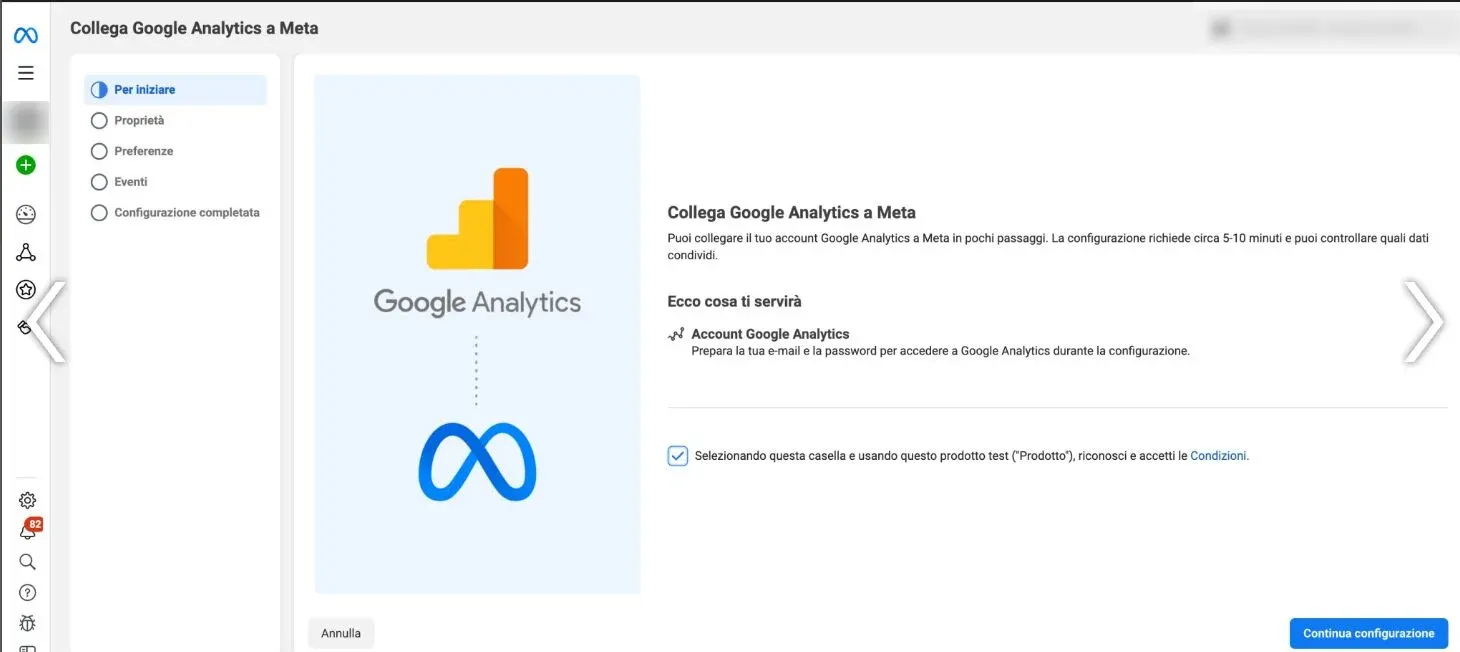Select the Eventi step circle
Image resolution: width=1460 pixels, height=652 pixels.
tap(99, 181)
